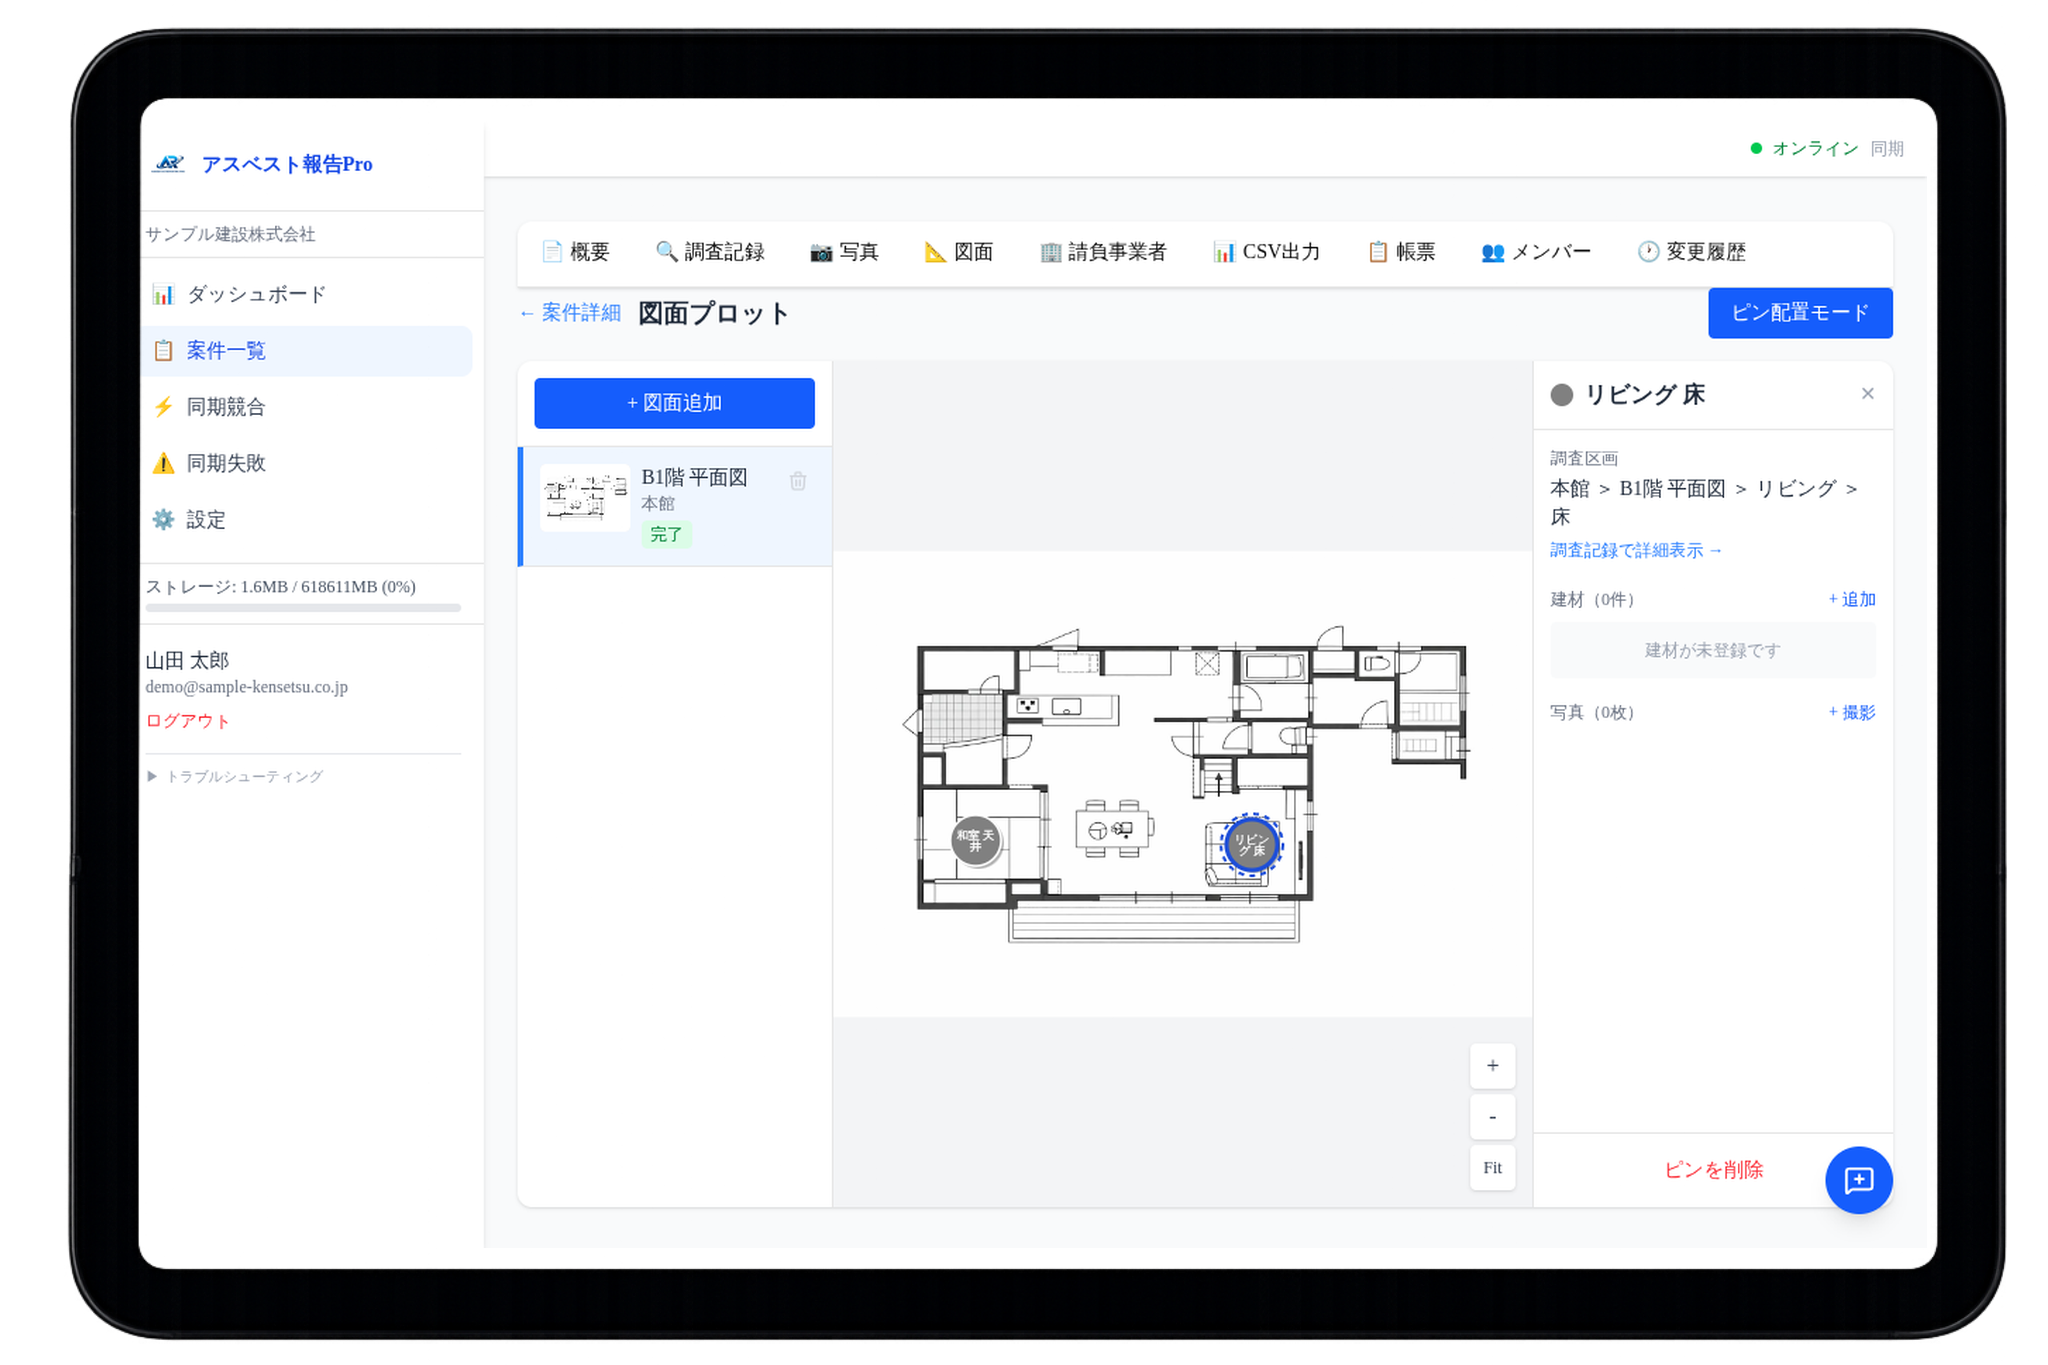The image size is (2048, 1365).
Task: Add a new drawing with 図面追加
Action: [675, 403]
